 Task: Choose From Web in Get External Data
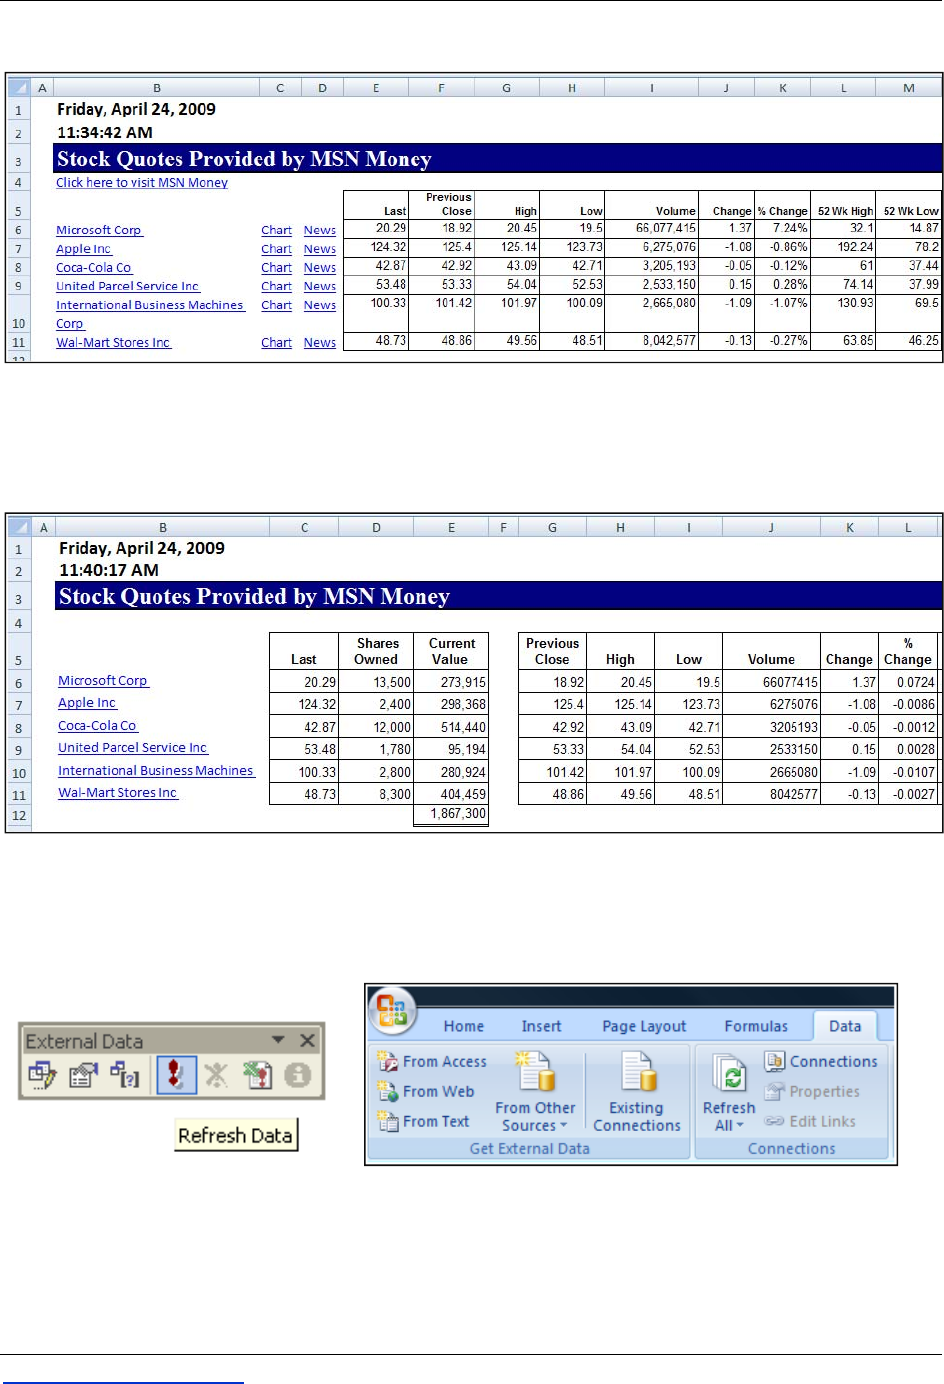pos(426,1091)
